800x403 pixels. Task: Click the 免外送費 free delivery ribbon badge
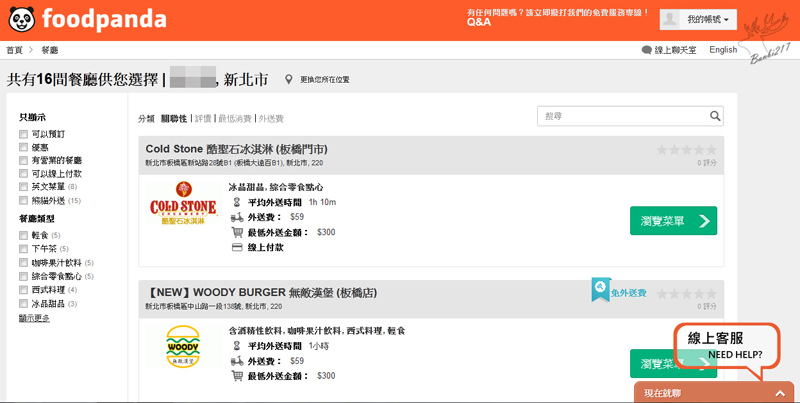[601, 290]
